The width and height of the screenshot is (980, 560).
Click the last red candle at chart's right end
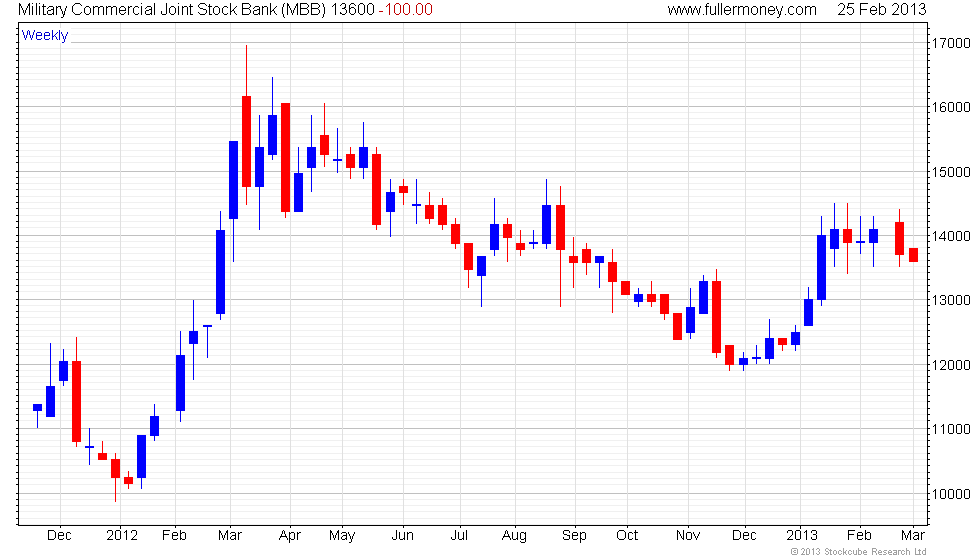pyautogui.click(x=913, y=255)
